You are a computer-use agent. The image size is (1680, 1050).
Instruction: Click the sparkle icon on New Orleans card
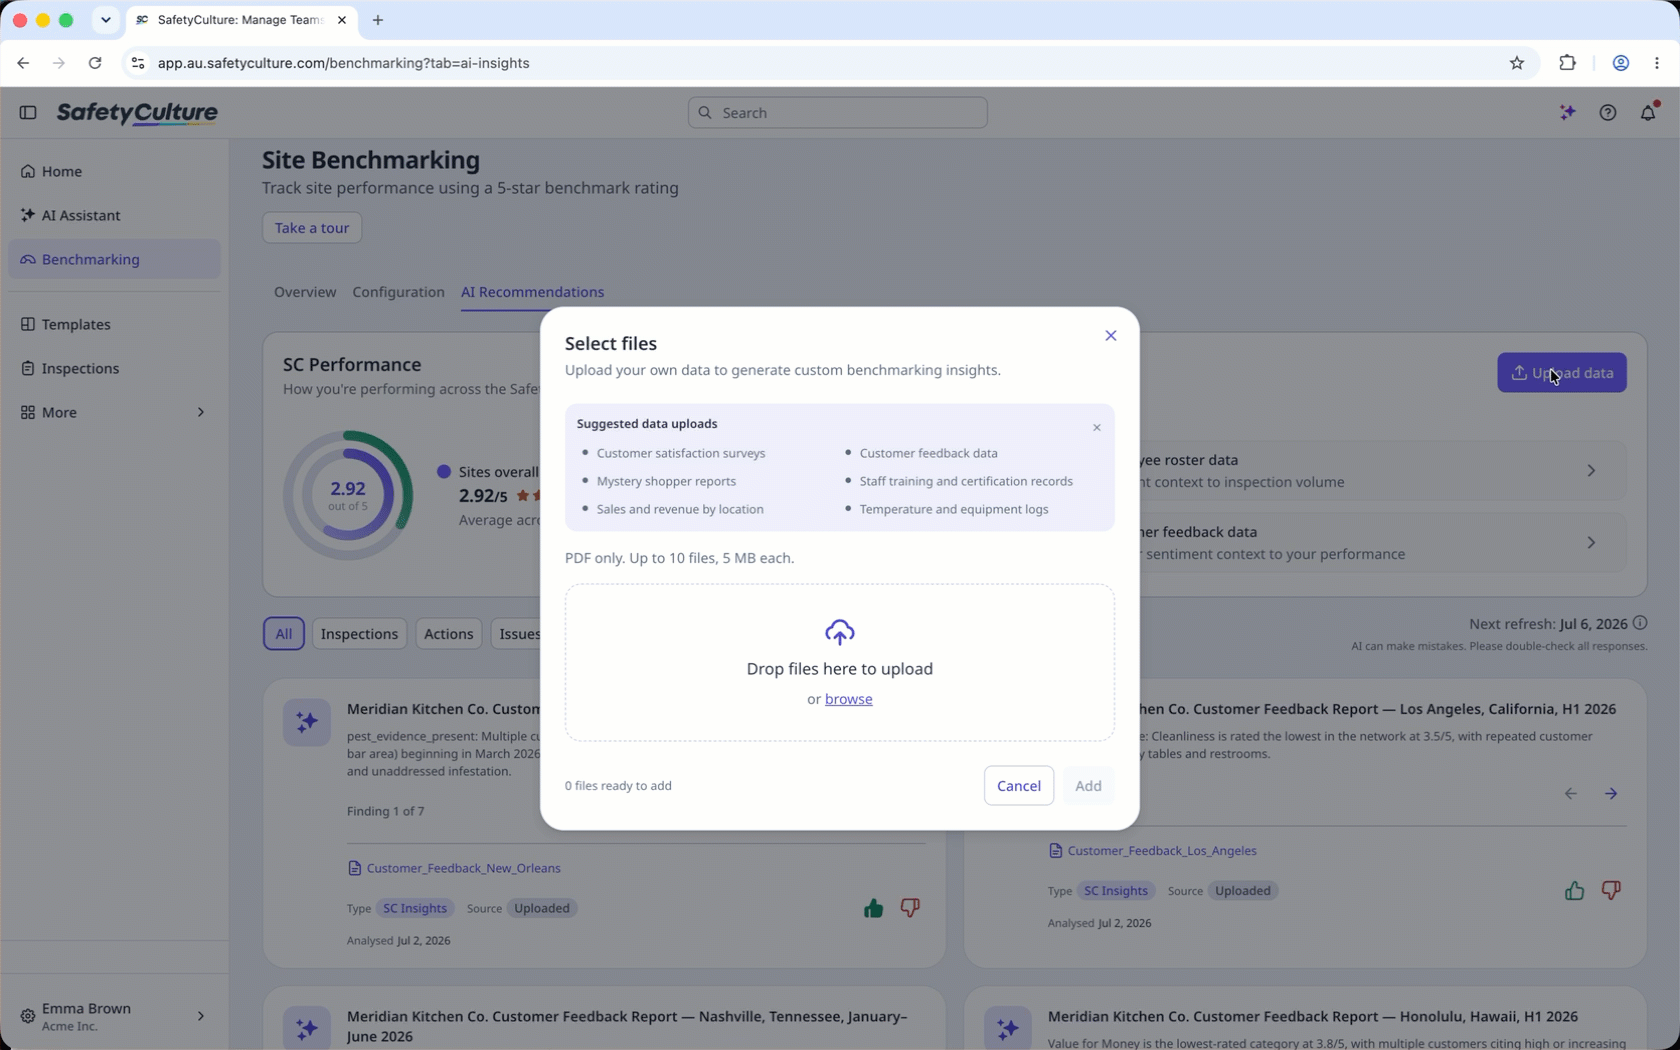[307, 723]
